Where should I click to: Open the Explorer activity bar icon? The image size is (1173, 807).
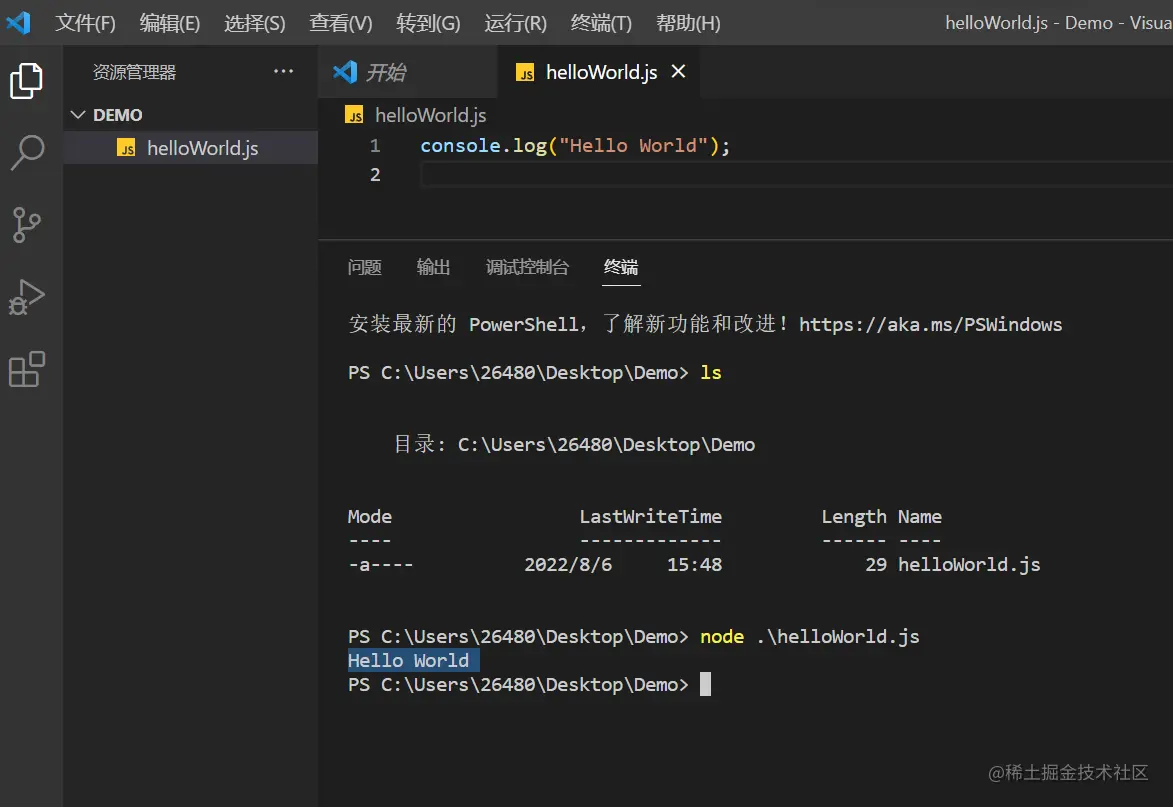[27, 80]
